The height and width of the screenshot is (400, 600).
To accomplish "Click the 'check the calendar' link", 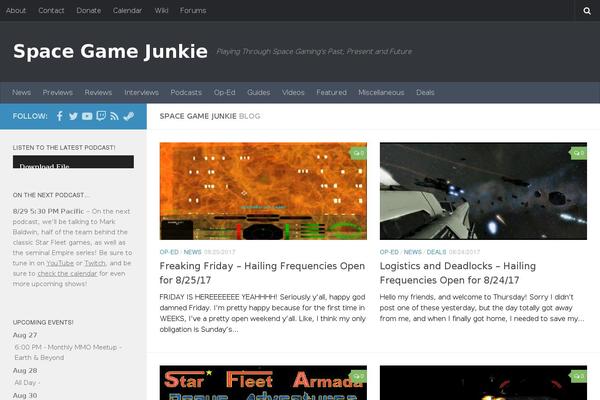I will pos(67,274).
